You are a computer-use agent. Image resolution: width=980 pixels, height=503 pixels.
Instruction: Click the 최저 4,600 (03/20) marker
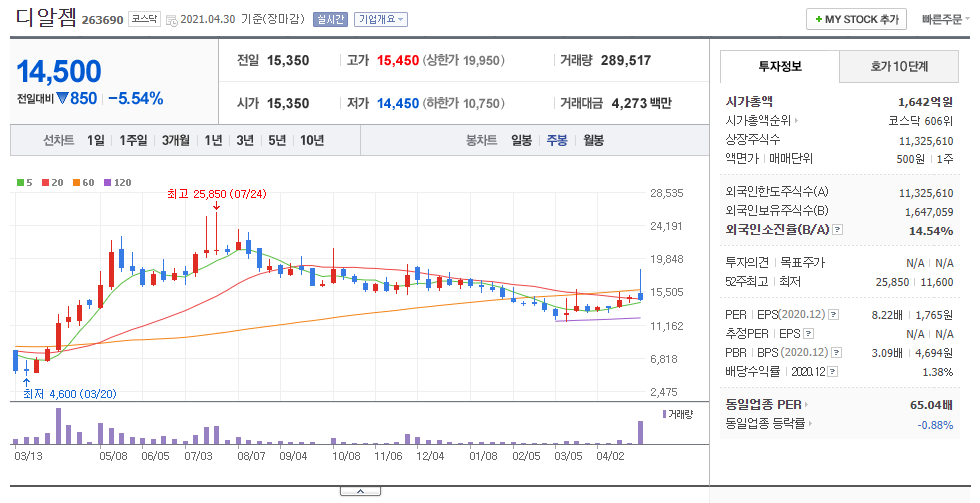point(69,394)
